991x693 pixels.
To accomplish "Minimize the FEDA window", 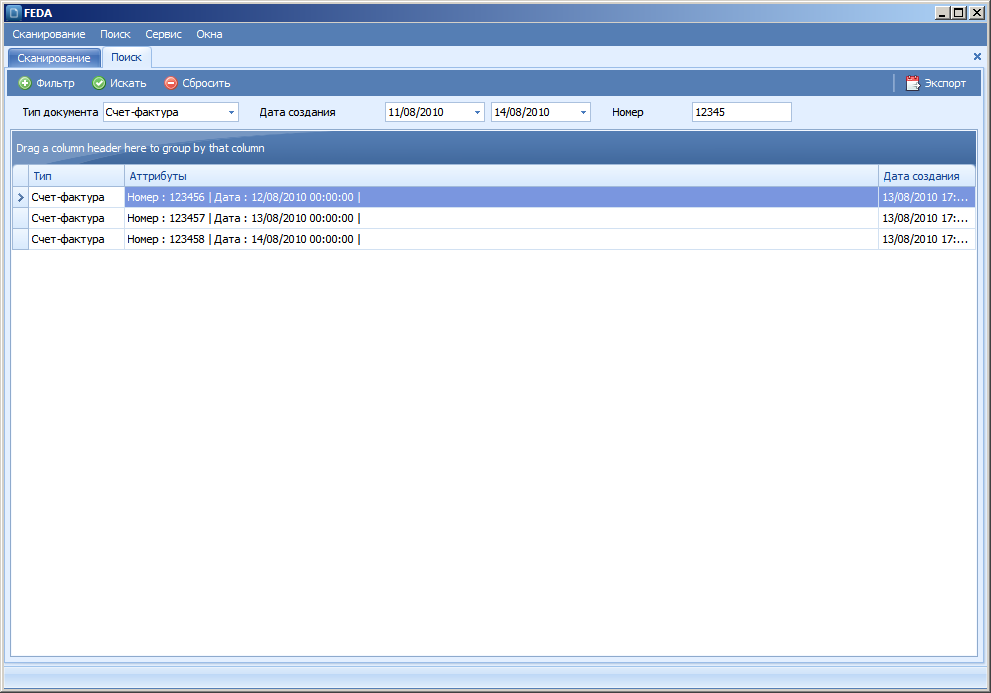I will (943, 13).
